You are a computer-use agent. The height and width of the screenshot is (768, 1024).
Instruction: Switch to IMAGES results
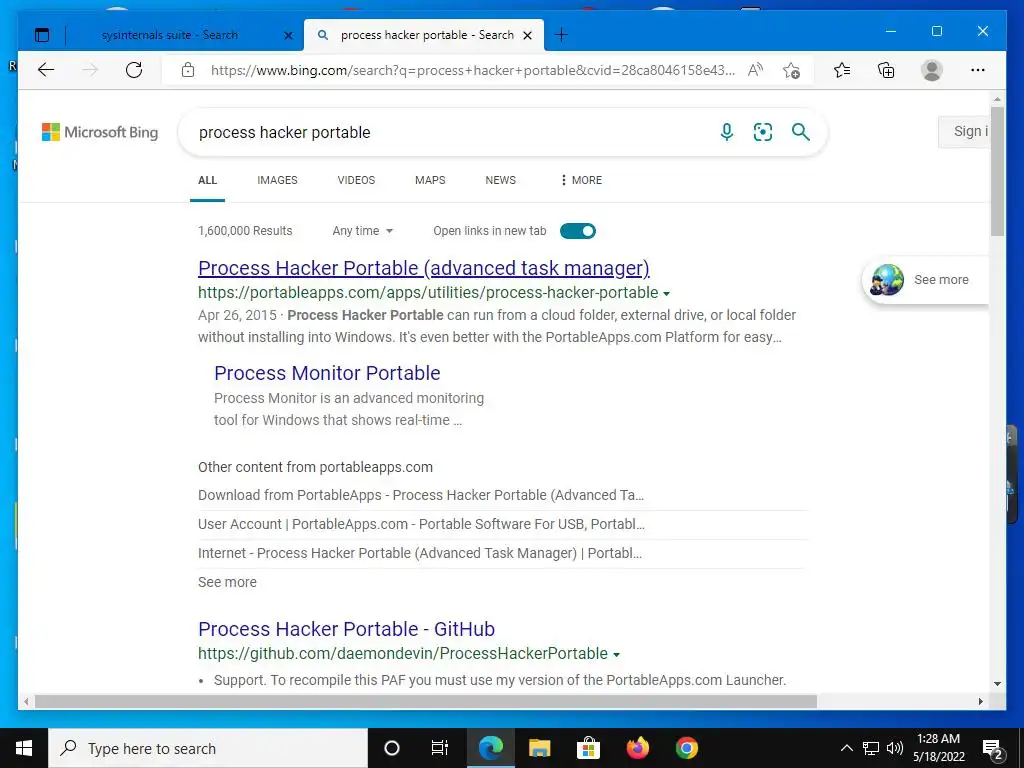click(x=277, y=180)
